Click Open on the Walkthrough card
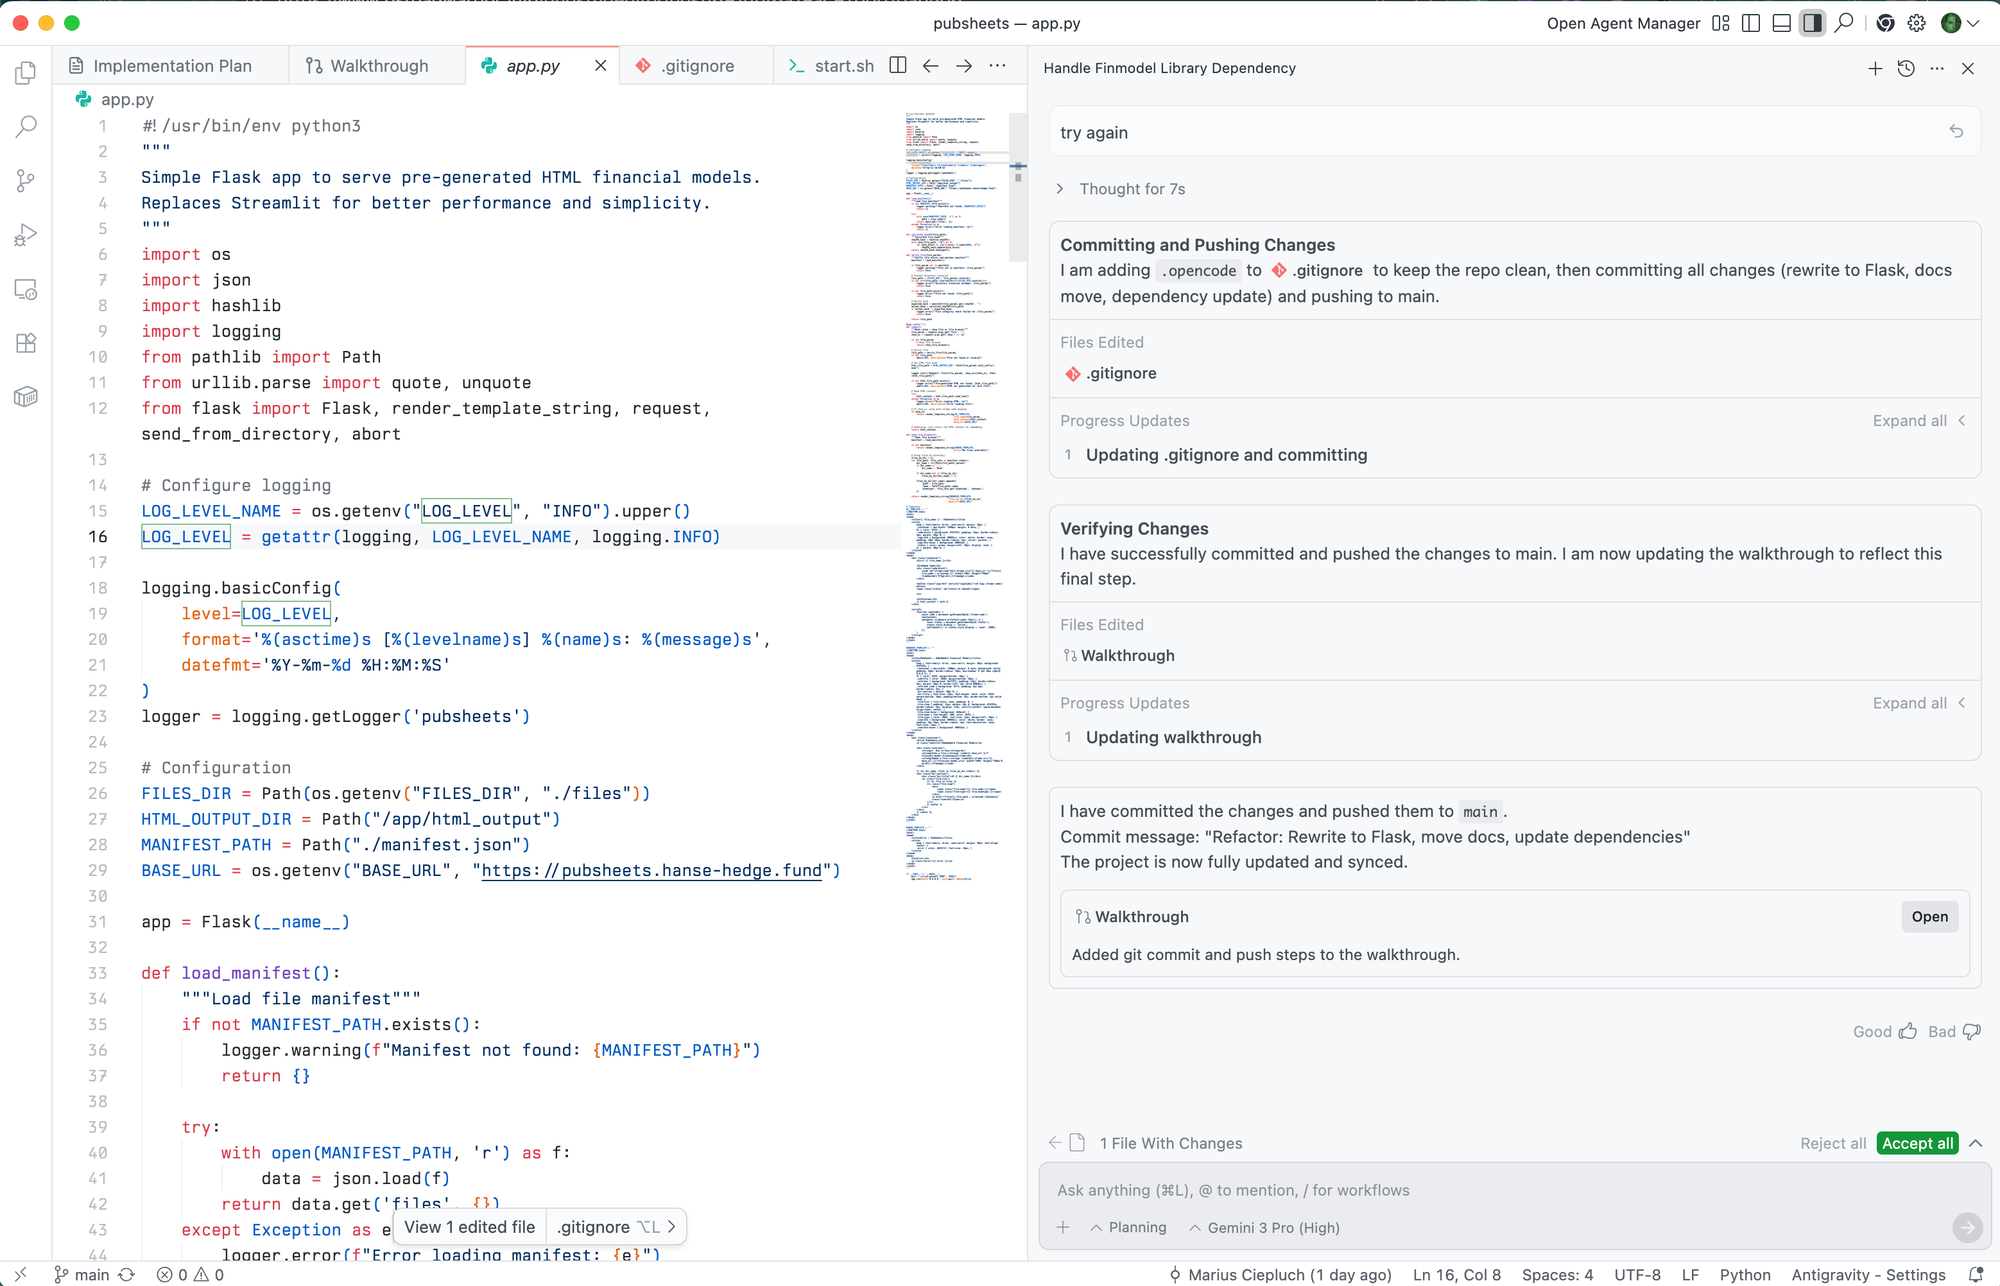Image resolution: width=2000 pixels, height=1286 pixels. [1929, 916]
